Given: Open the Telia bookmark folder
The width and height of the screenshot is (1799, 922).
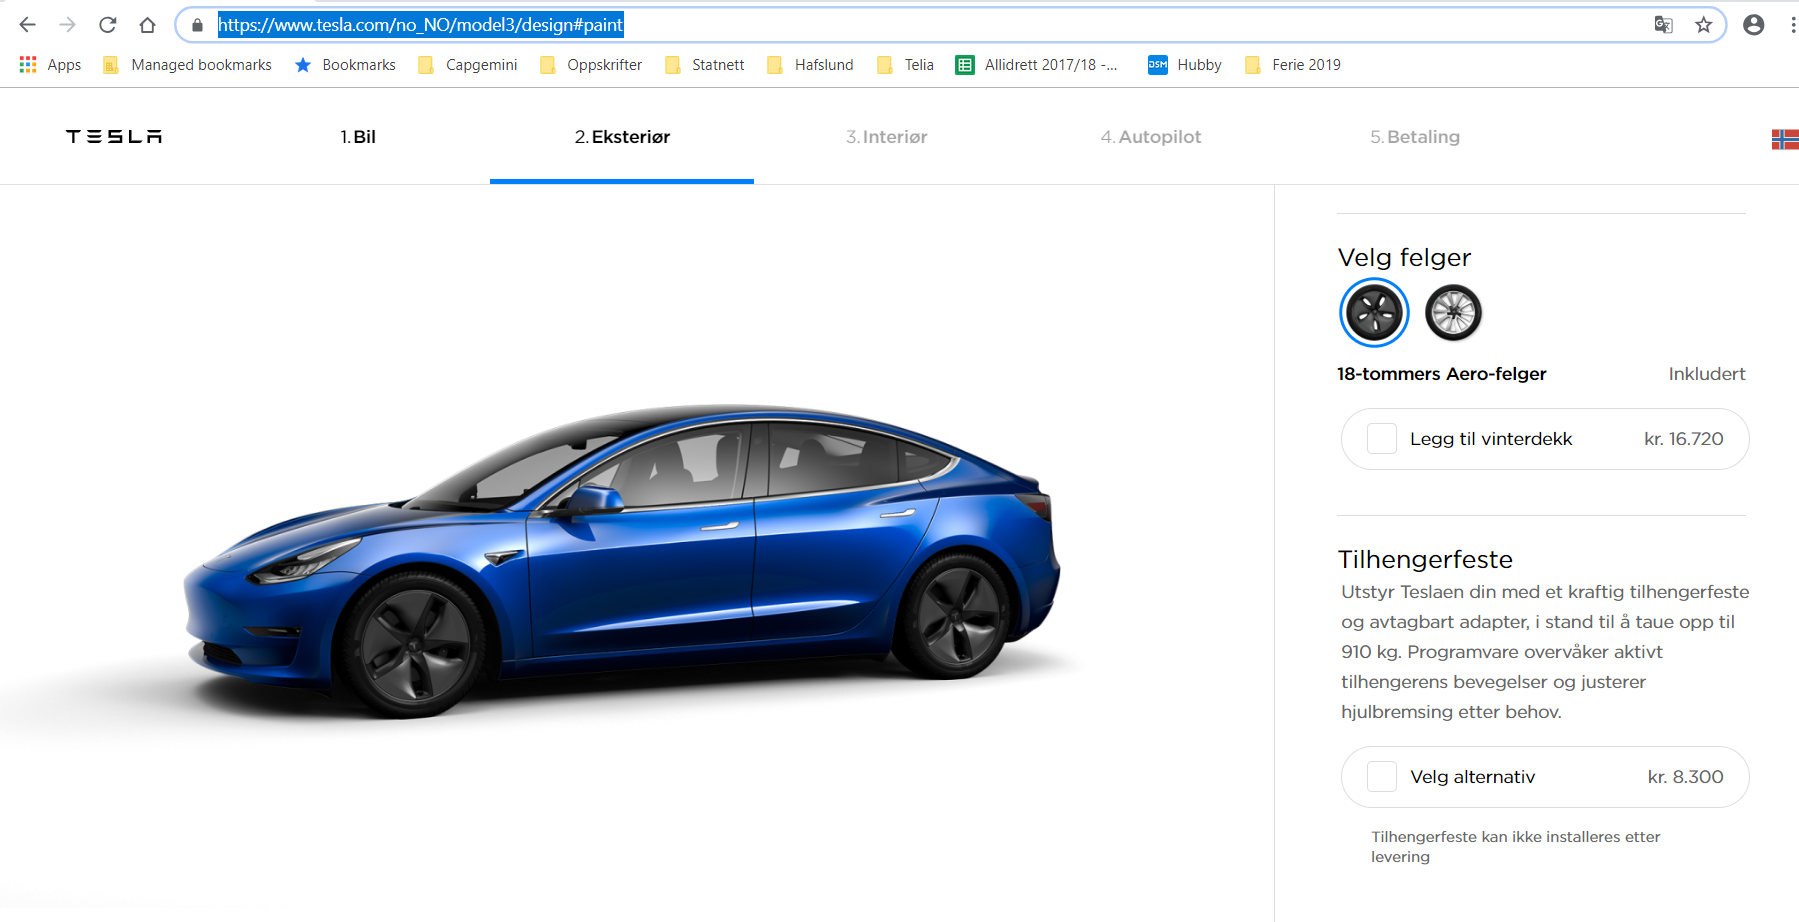Looking at the screenshot, I should click(905, 65).
